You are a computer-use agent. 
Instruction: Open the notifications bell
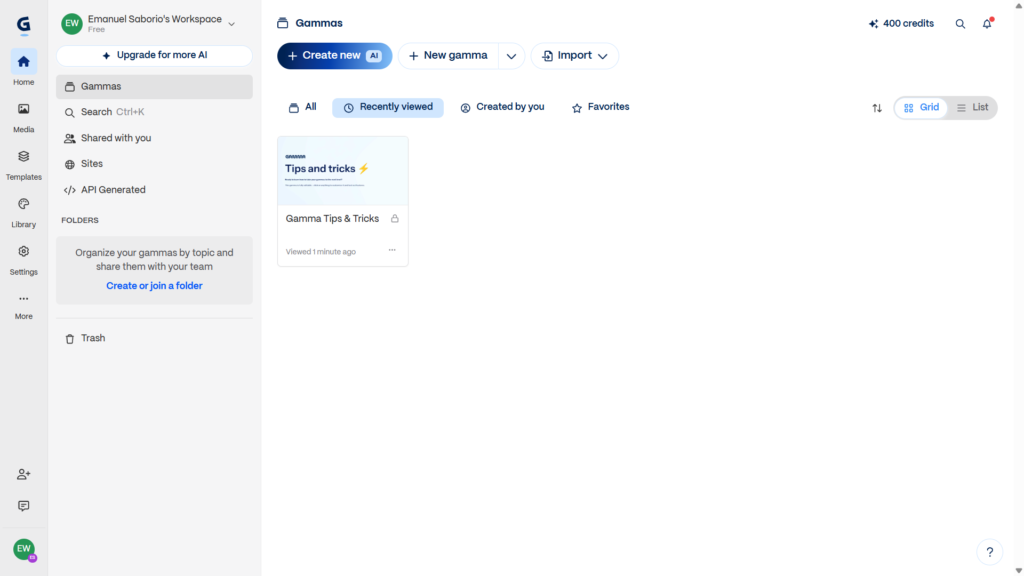[x=987, y=24]
